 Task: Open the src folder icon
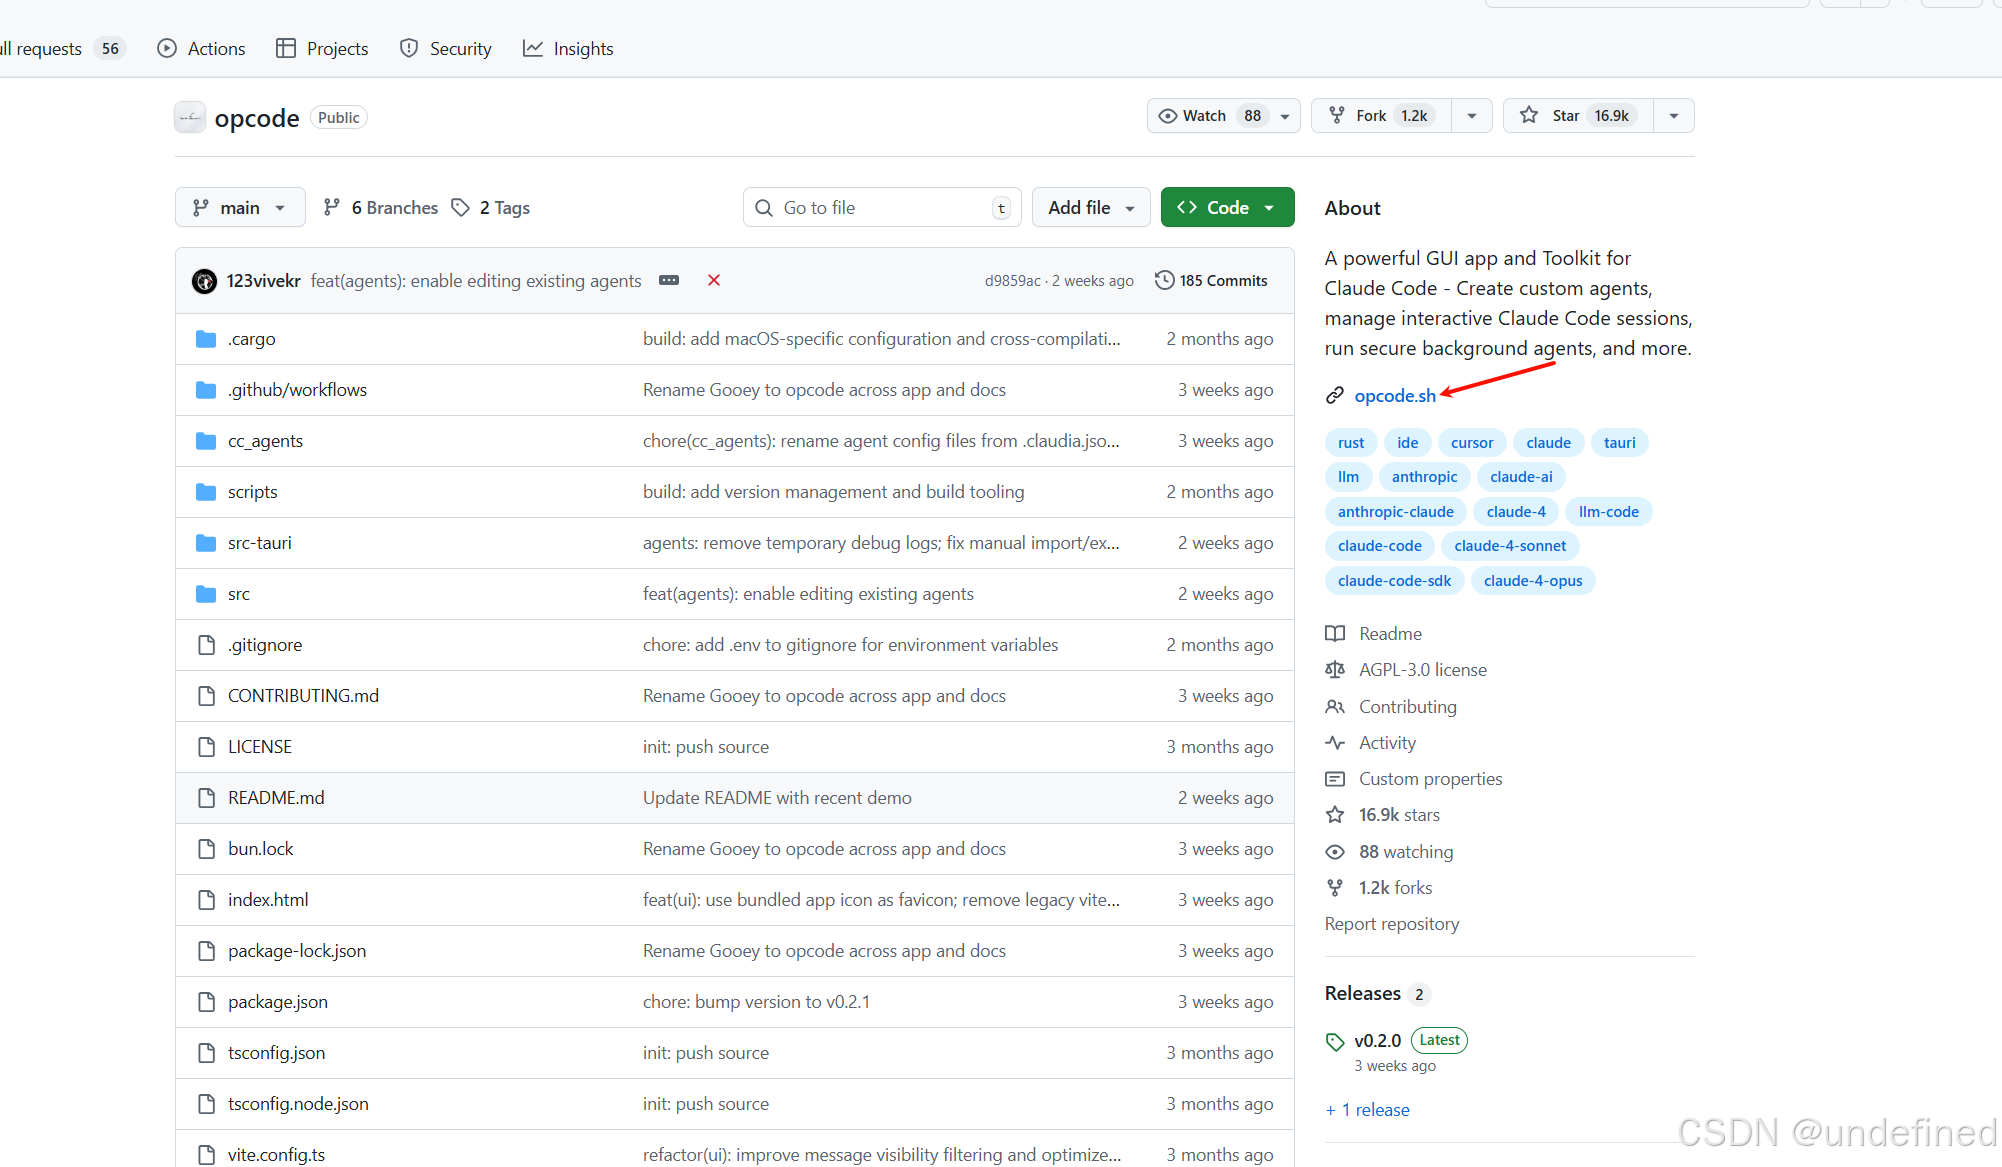point(206,594)
